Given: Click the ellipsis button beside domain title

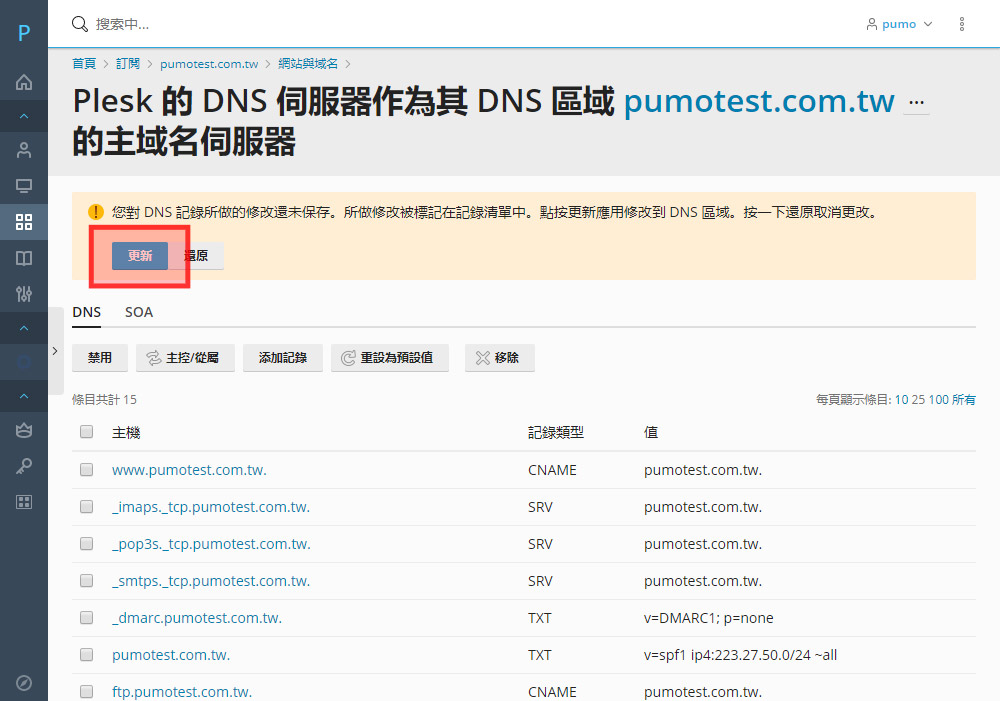Looking at the screenshot, I should click(x=916, y=103).
